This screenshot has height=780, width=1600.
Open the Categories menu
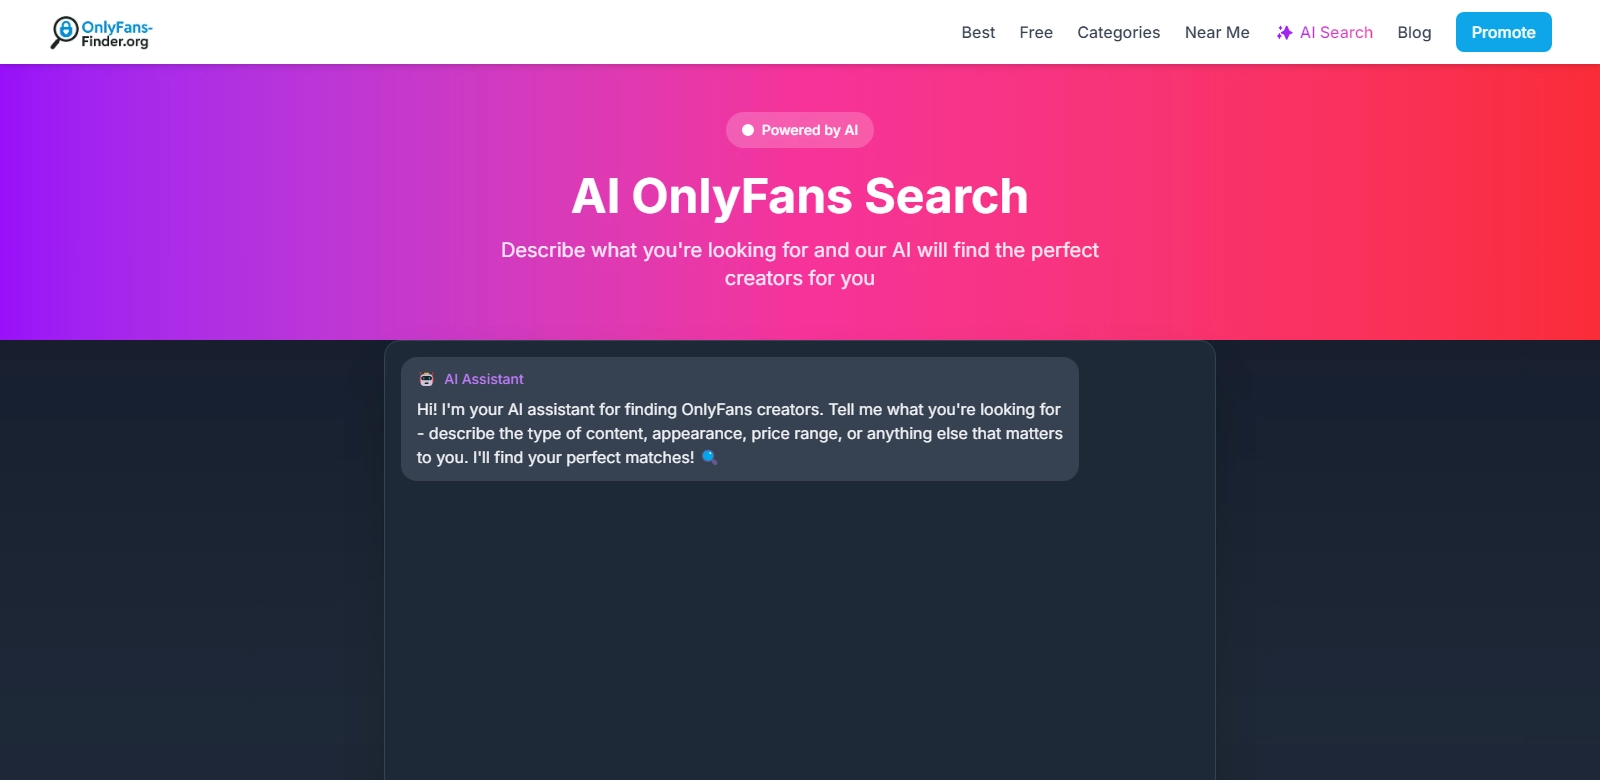pos(1118,32)
